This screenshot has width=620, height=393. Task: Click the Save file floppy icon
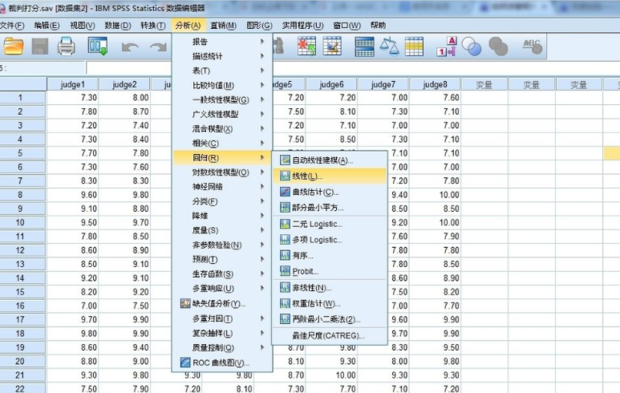pos(40,47)
